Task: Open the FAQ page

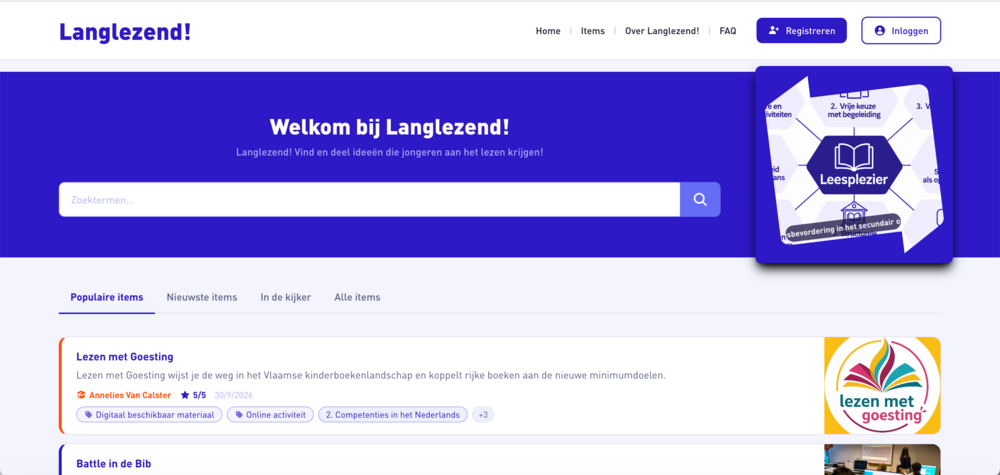Action: pyautogui.click(x=728, y=31)
